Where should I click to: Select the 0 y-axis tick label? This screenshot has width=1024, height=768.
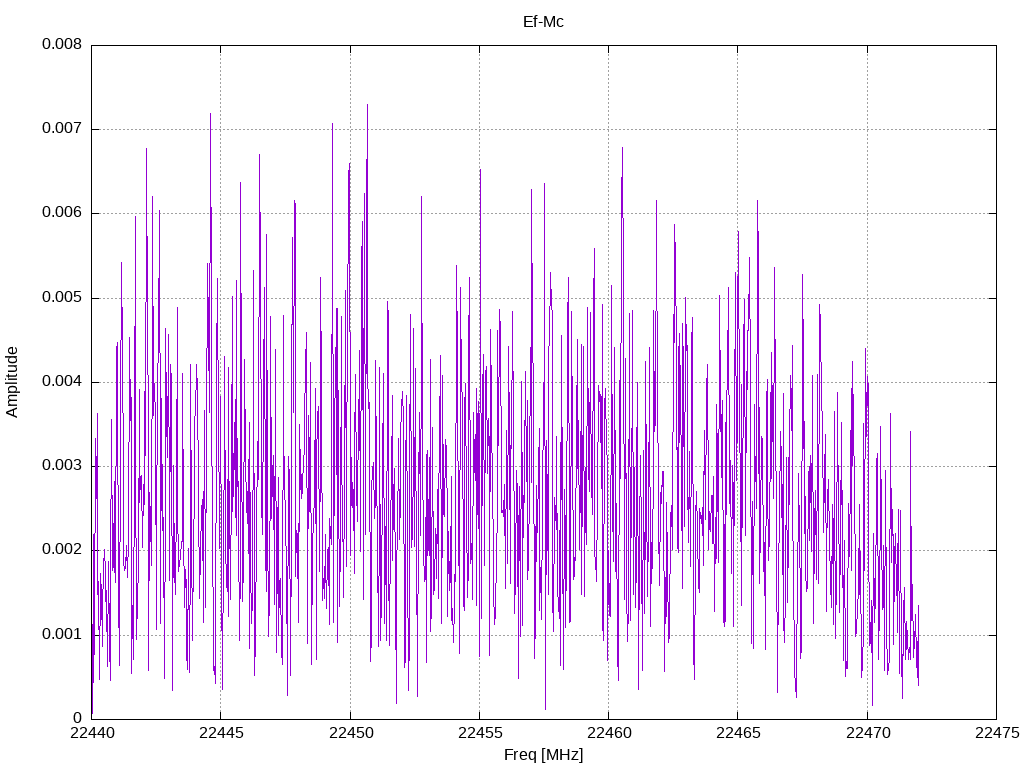[78, 718]
